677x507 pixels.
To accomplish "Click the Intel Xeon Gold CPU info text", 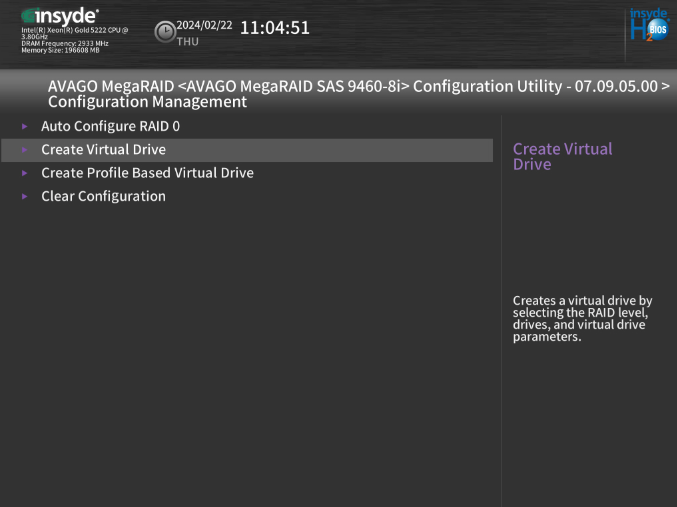I will 75,33.
